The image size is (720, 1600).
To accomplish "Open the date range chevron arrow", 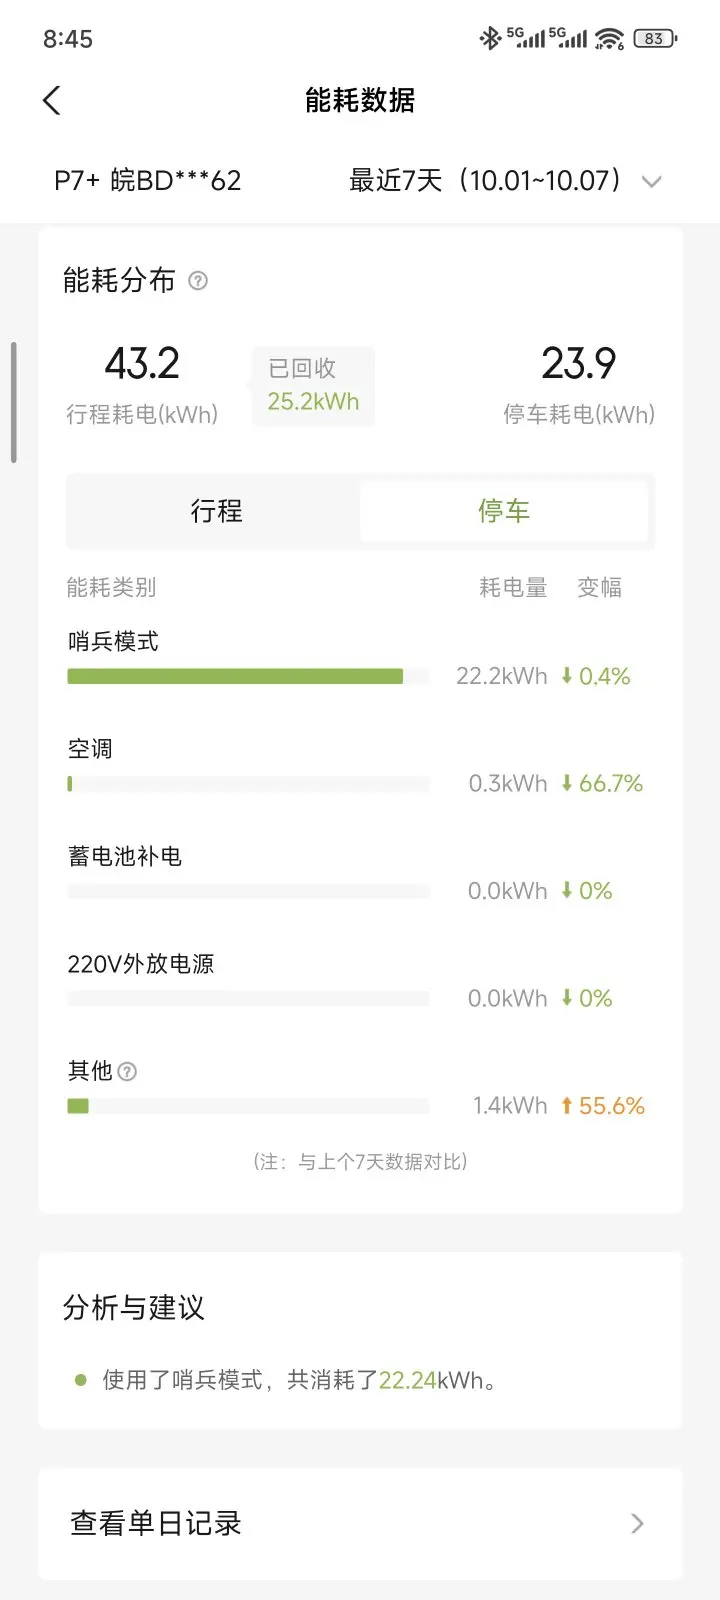I will [x=652, y=182].
